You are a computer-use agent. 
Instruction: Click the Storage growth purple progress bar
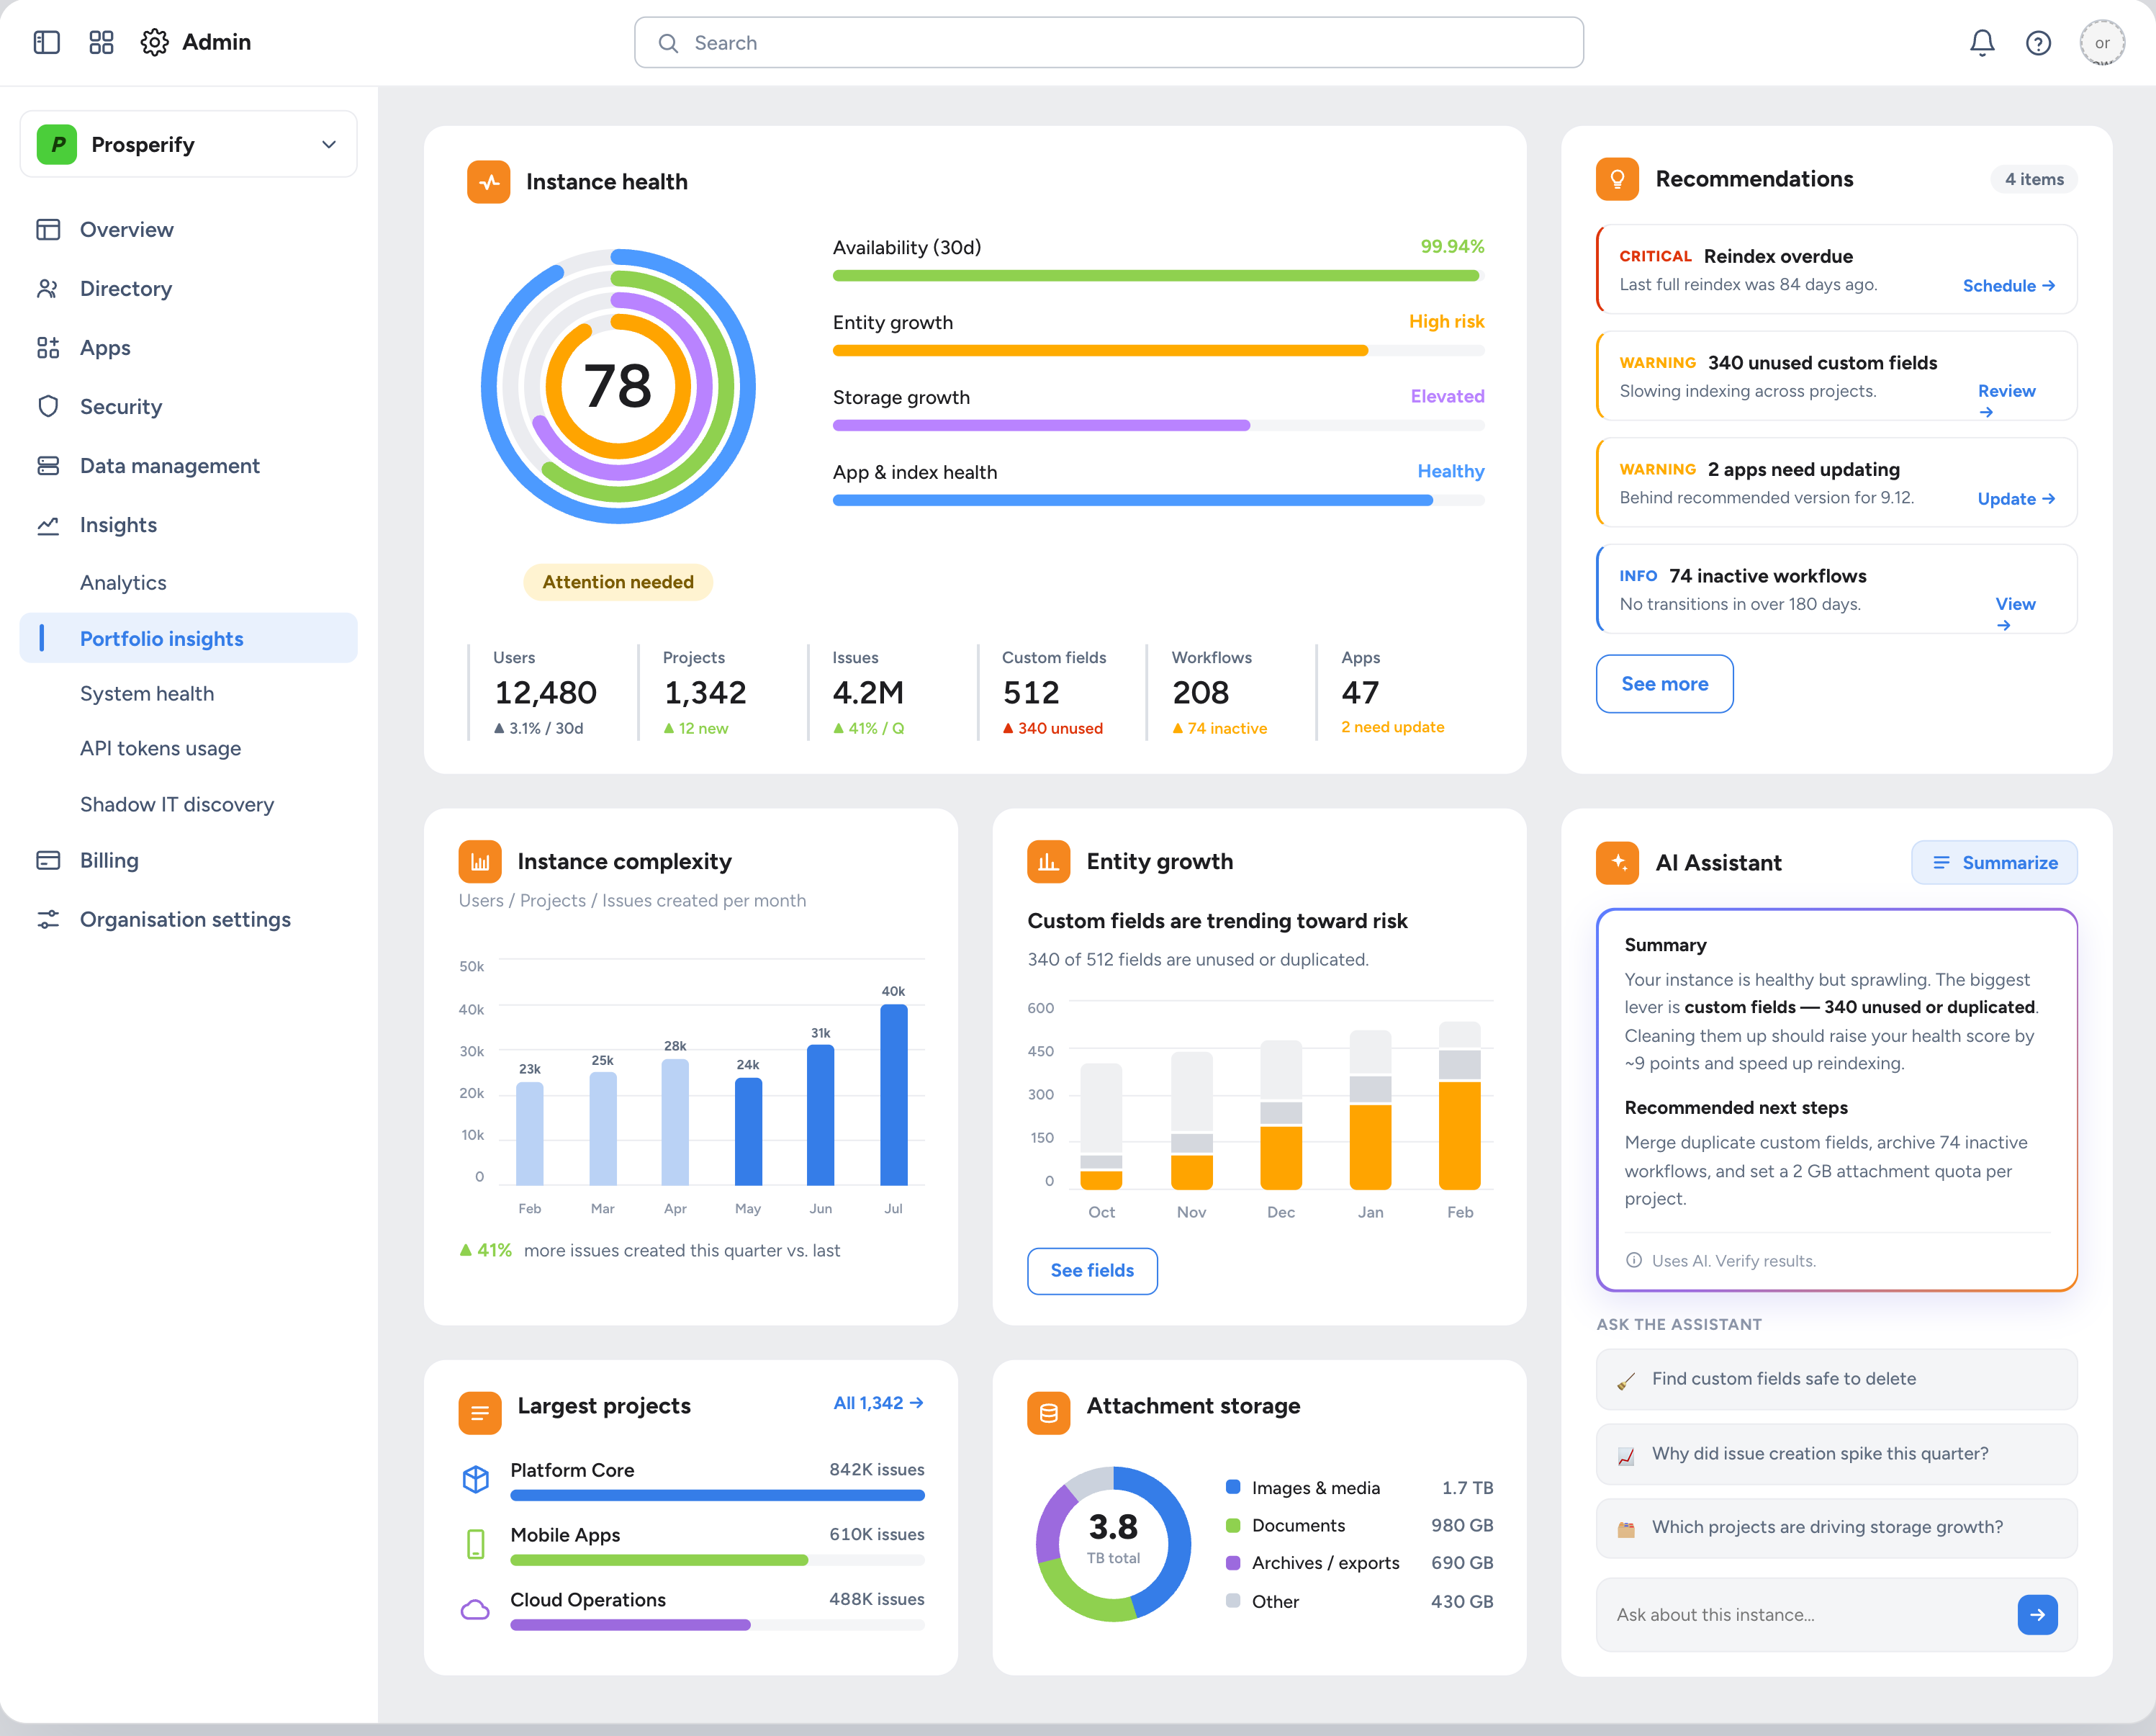[1158, 426]
